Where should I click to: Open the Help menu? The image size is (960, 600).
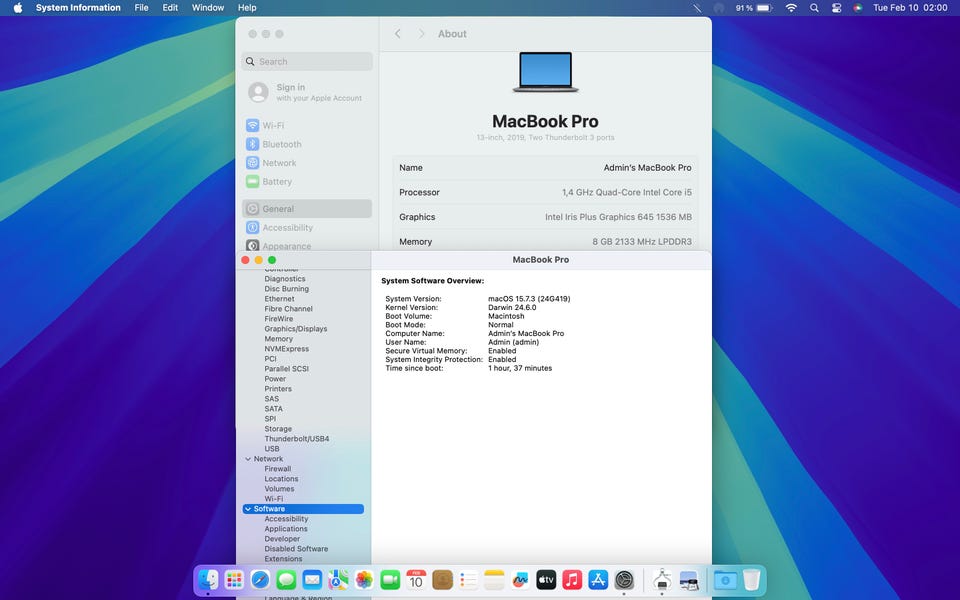pyautogui.click(x=247, y=8)
